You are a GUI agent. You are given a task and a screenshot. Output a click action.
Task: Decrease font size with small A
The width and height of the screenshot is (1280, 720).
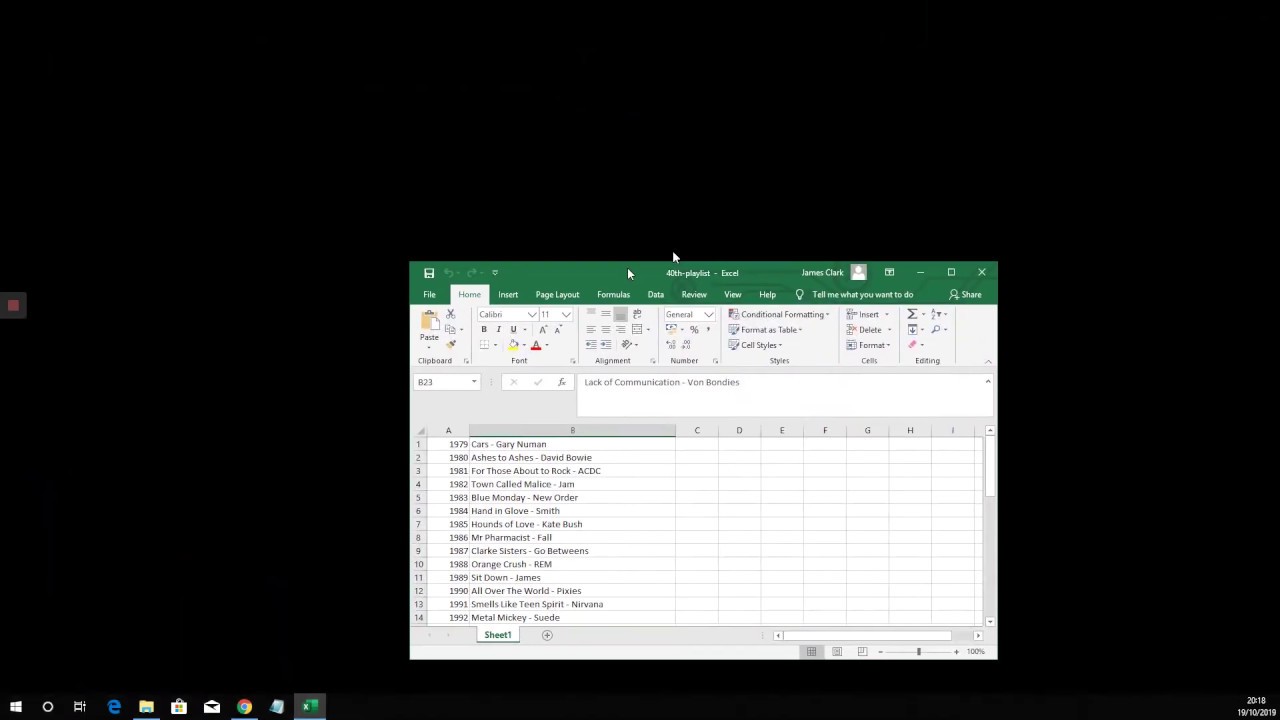pyautogui.click(x=557, y=329)
